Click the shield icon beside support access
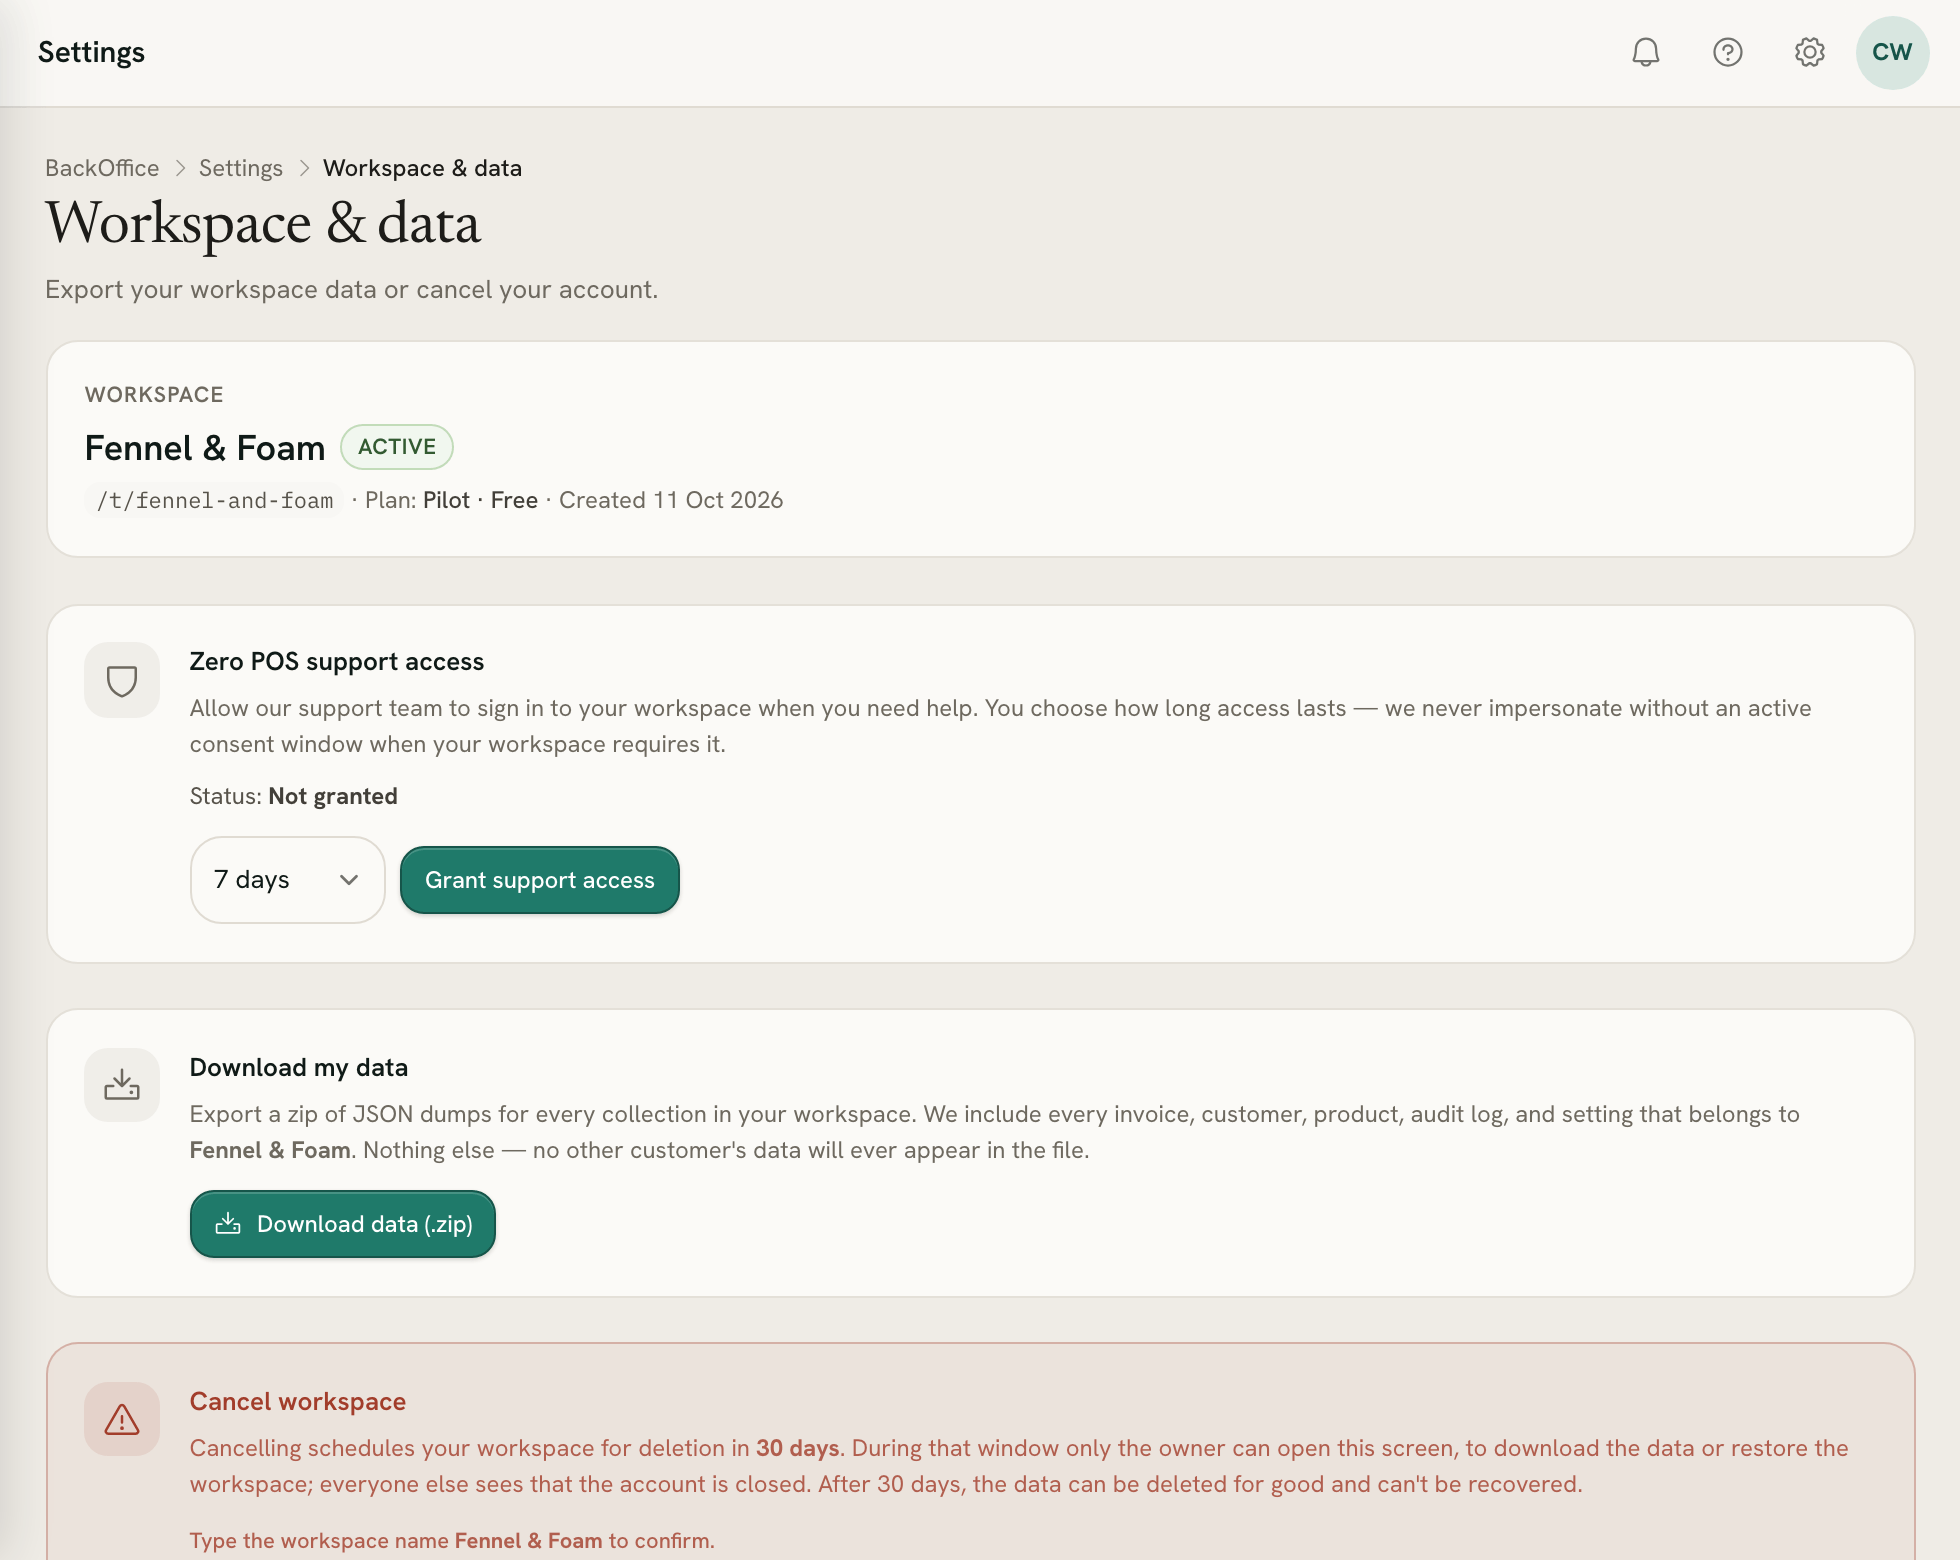Viewport: 1960px width, 1560px height. [122, 680]
